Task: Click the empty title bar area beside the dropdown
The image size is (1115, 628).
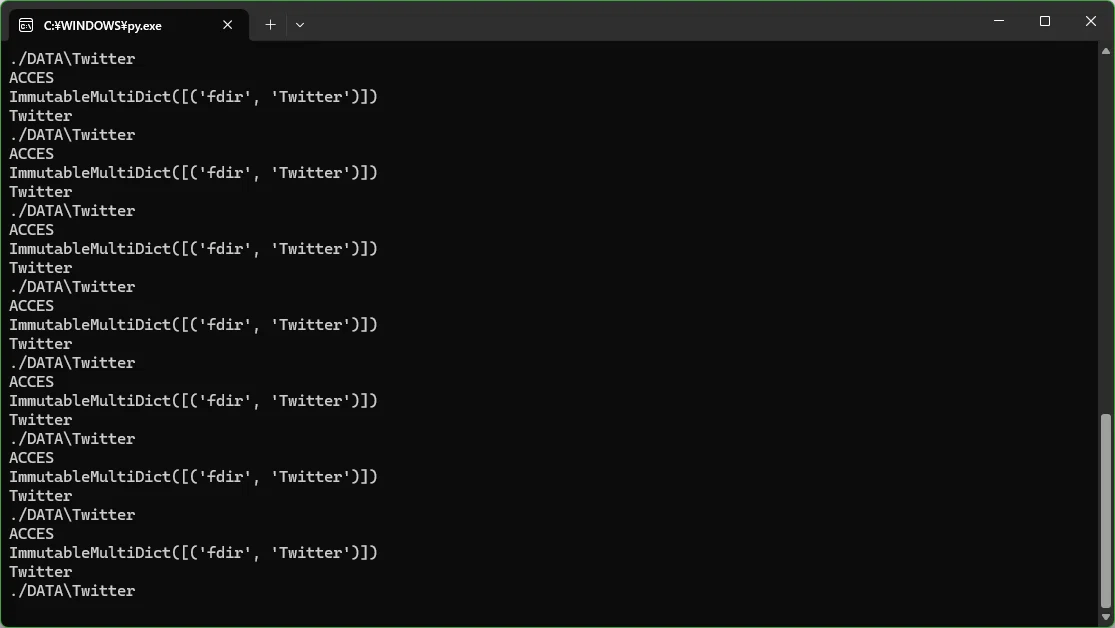Action: pos(640,21)
